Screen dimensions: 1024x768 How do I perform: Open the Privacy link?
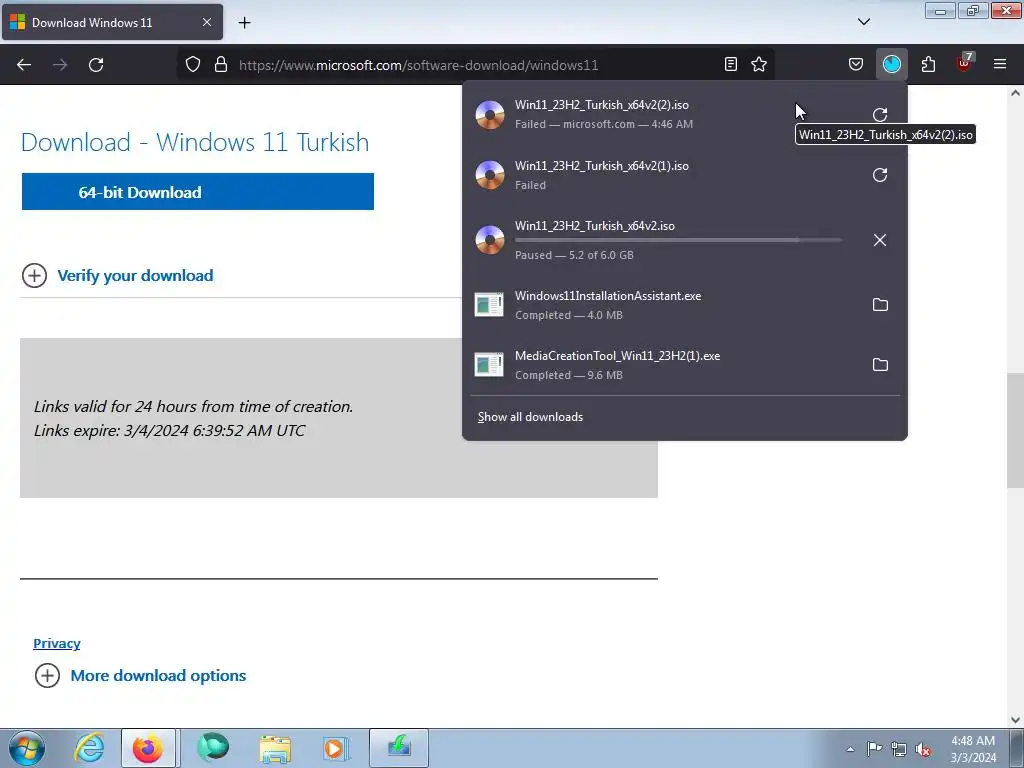[57, 643]
